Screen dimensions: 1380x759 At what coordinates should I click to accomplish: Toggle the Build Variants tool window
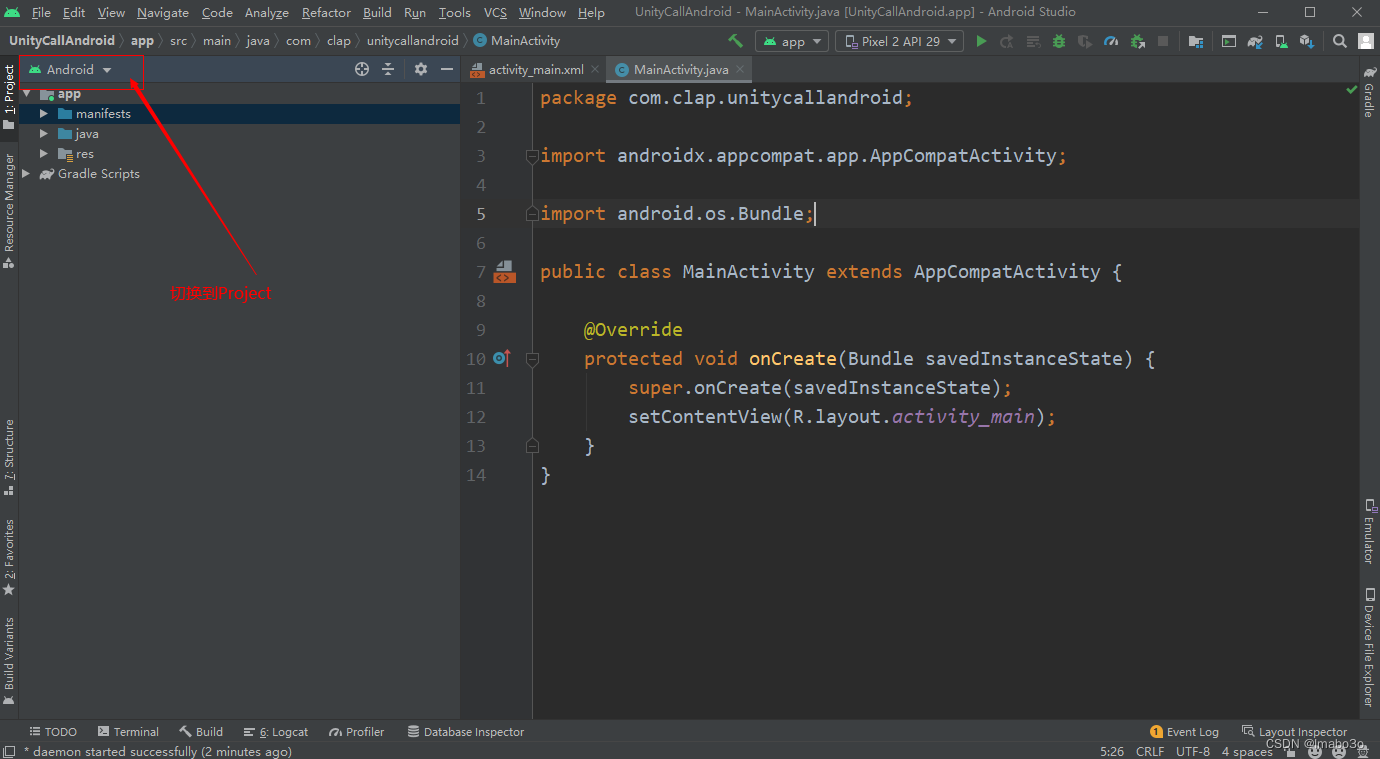coord(9,661)
